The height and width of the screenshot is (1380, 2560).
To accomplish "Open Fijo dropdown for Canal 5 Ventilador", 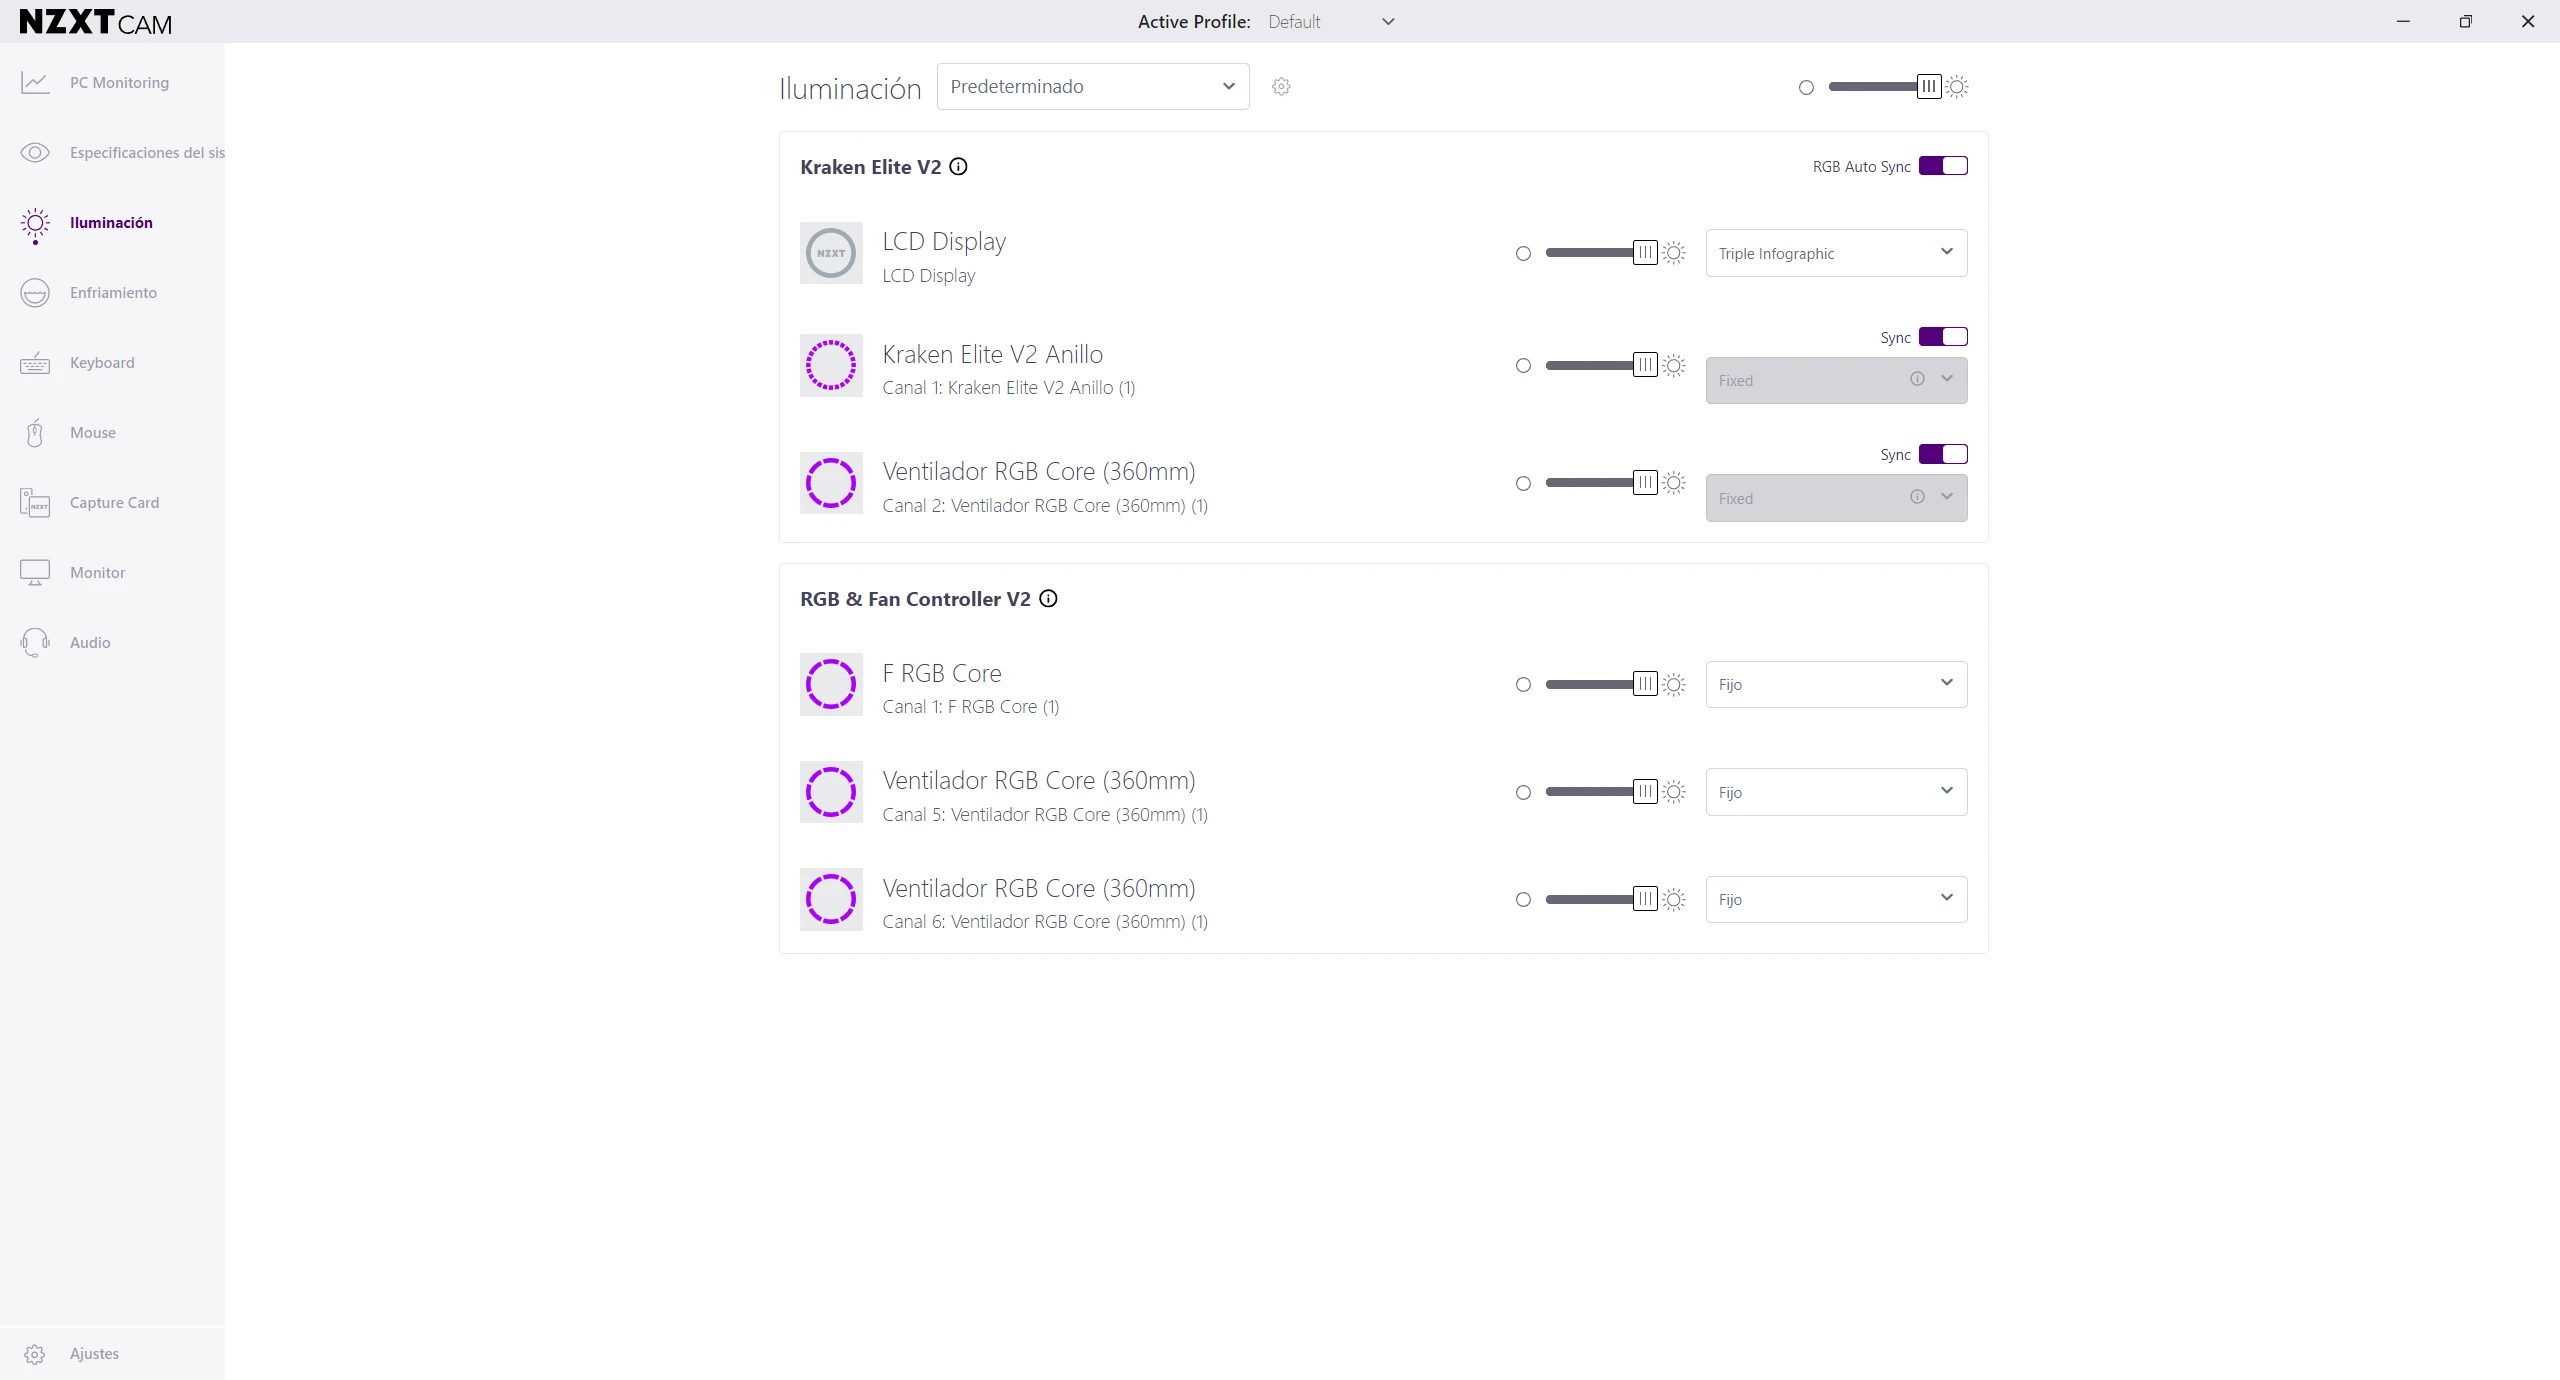I will [1836, 792].
